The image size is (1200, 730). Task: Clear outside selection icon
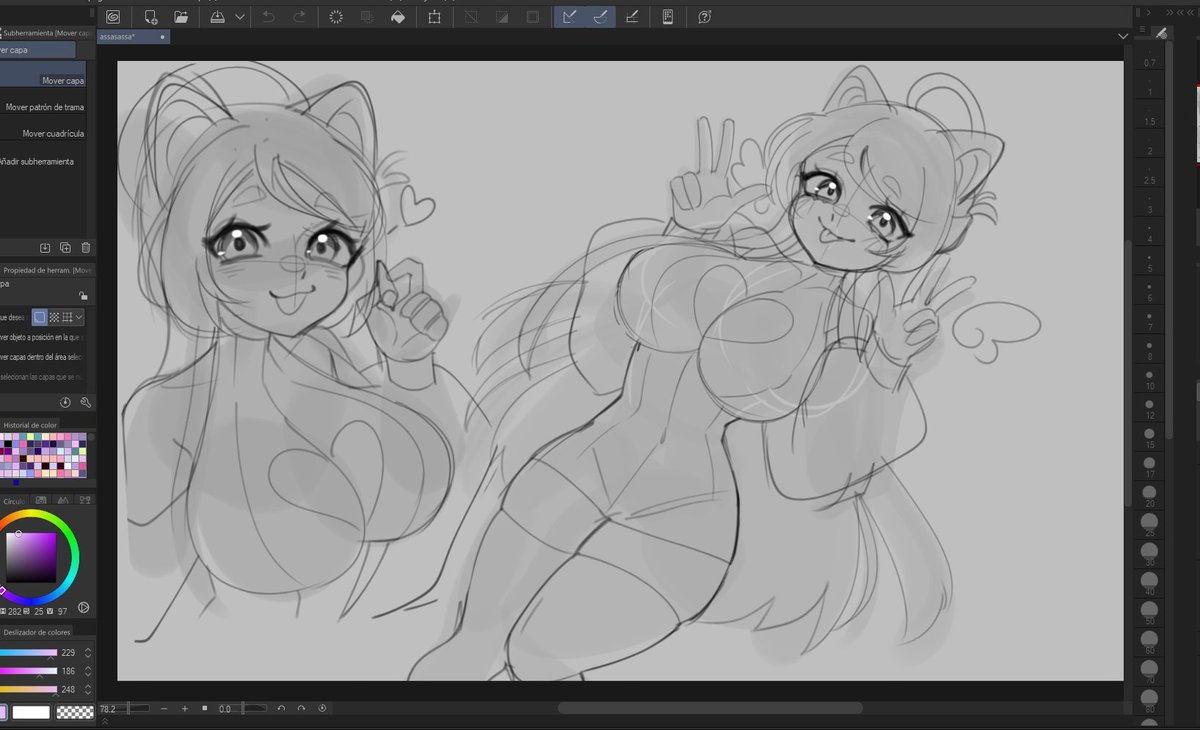click(367, 17)
